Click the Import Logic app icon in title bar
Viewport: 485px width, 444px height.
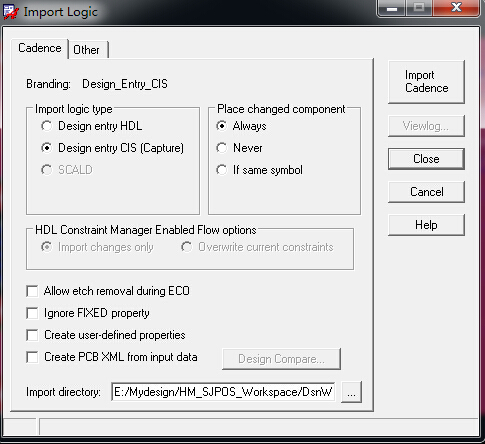[10, 12]
